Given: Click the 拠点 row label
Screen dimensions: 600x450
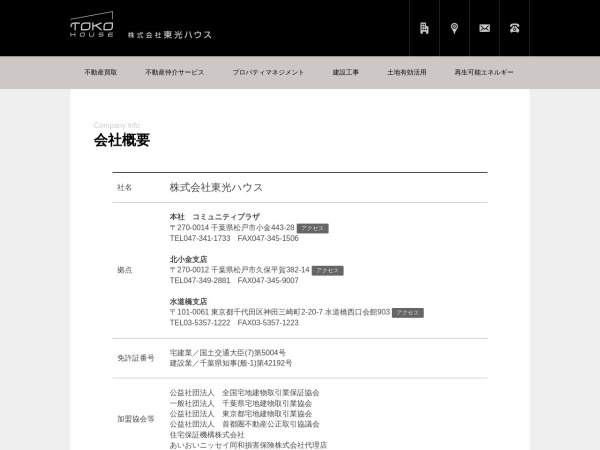Looking at the screenshot, I should [124, 270].
